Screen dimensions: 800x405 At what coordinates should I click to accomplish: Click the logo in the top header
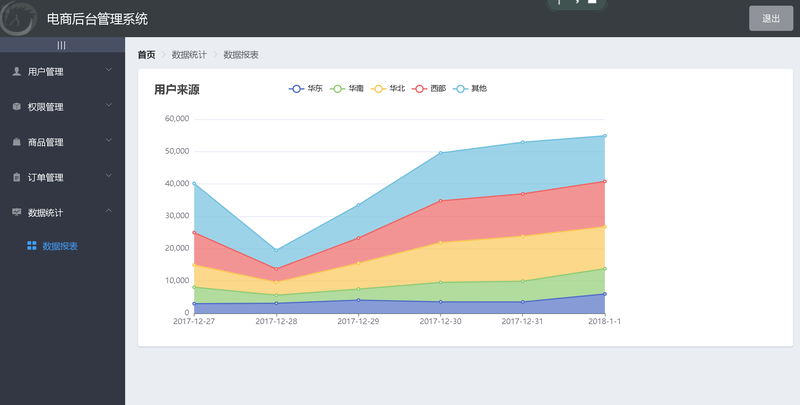[x=18, y=18]
